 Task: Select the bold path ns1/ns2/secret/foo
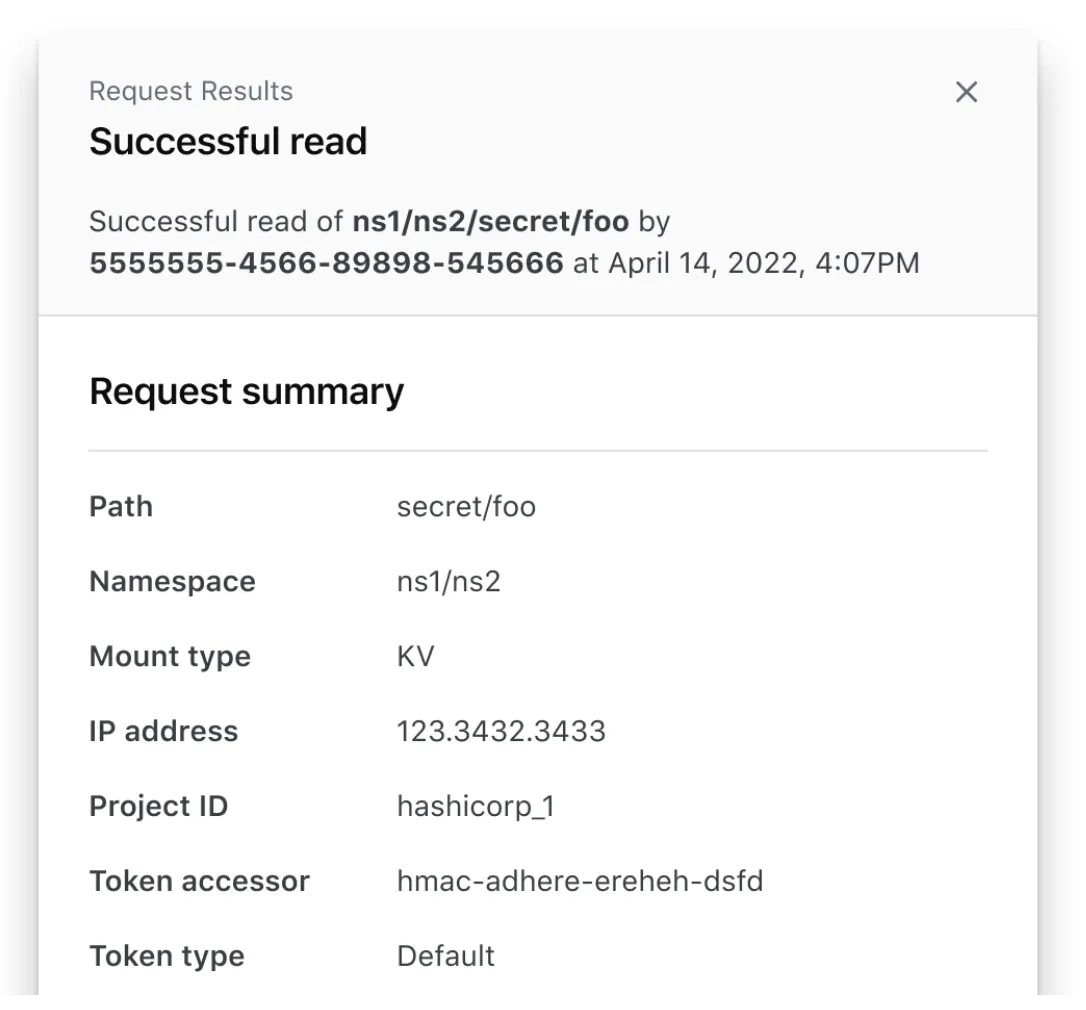(x=490, y=221)
